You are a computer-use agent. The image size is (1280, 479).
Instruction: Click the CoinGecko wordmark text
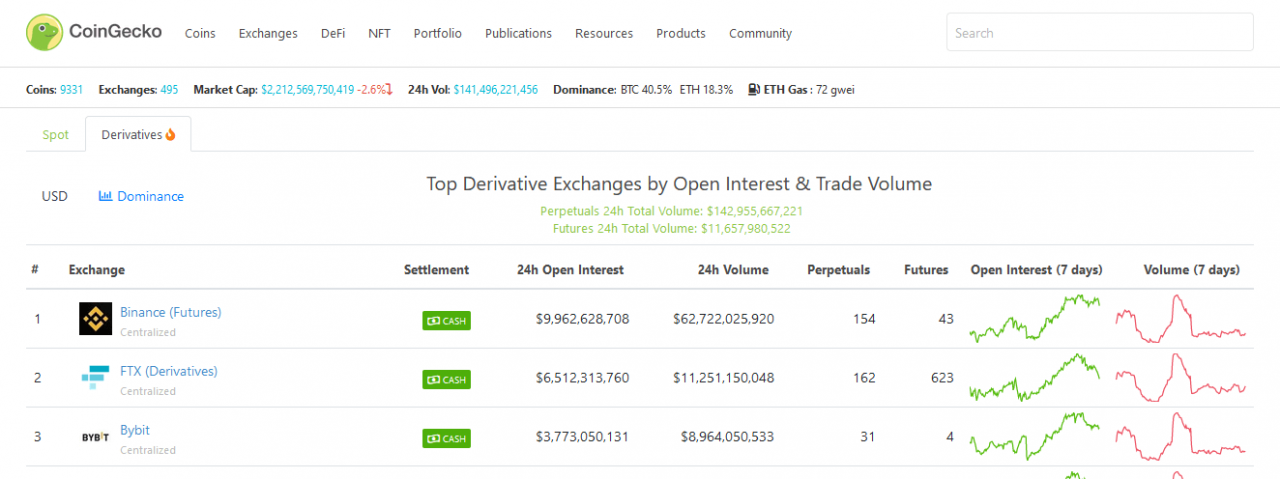point(115,32)
